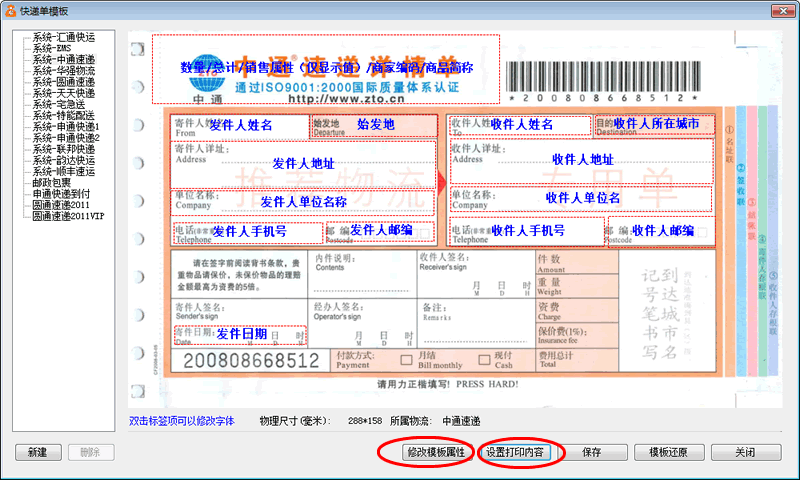Image resolution: width=800 pixels, height=480 pixels.
Task: Select the 收件人手机号 label field
Action: 527,232
